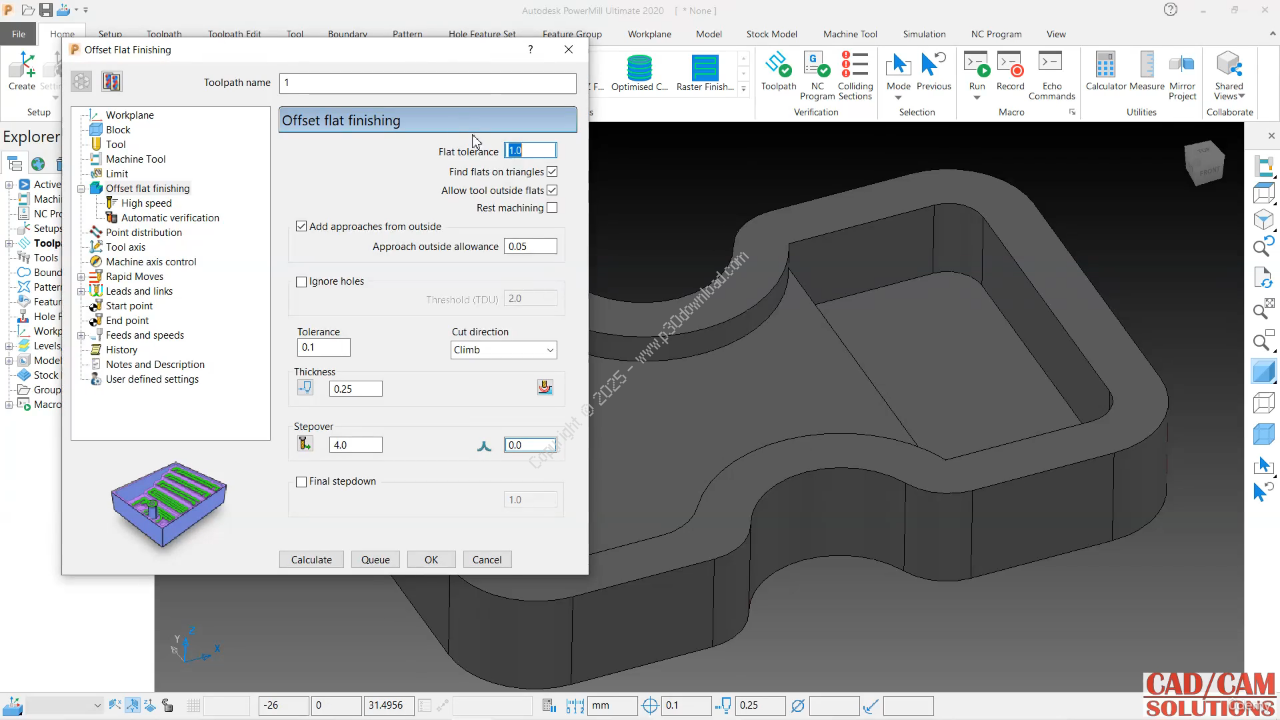Switch to the Stock Model tab
The width and height of the screenshot is (1280, 720).
click(771, 34)
